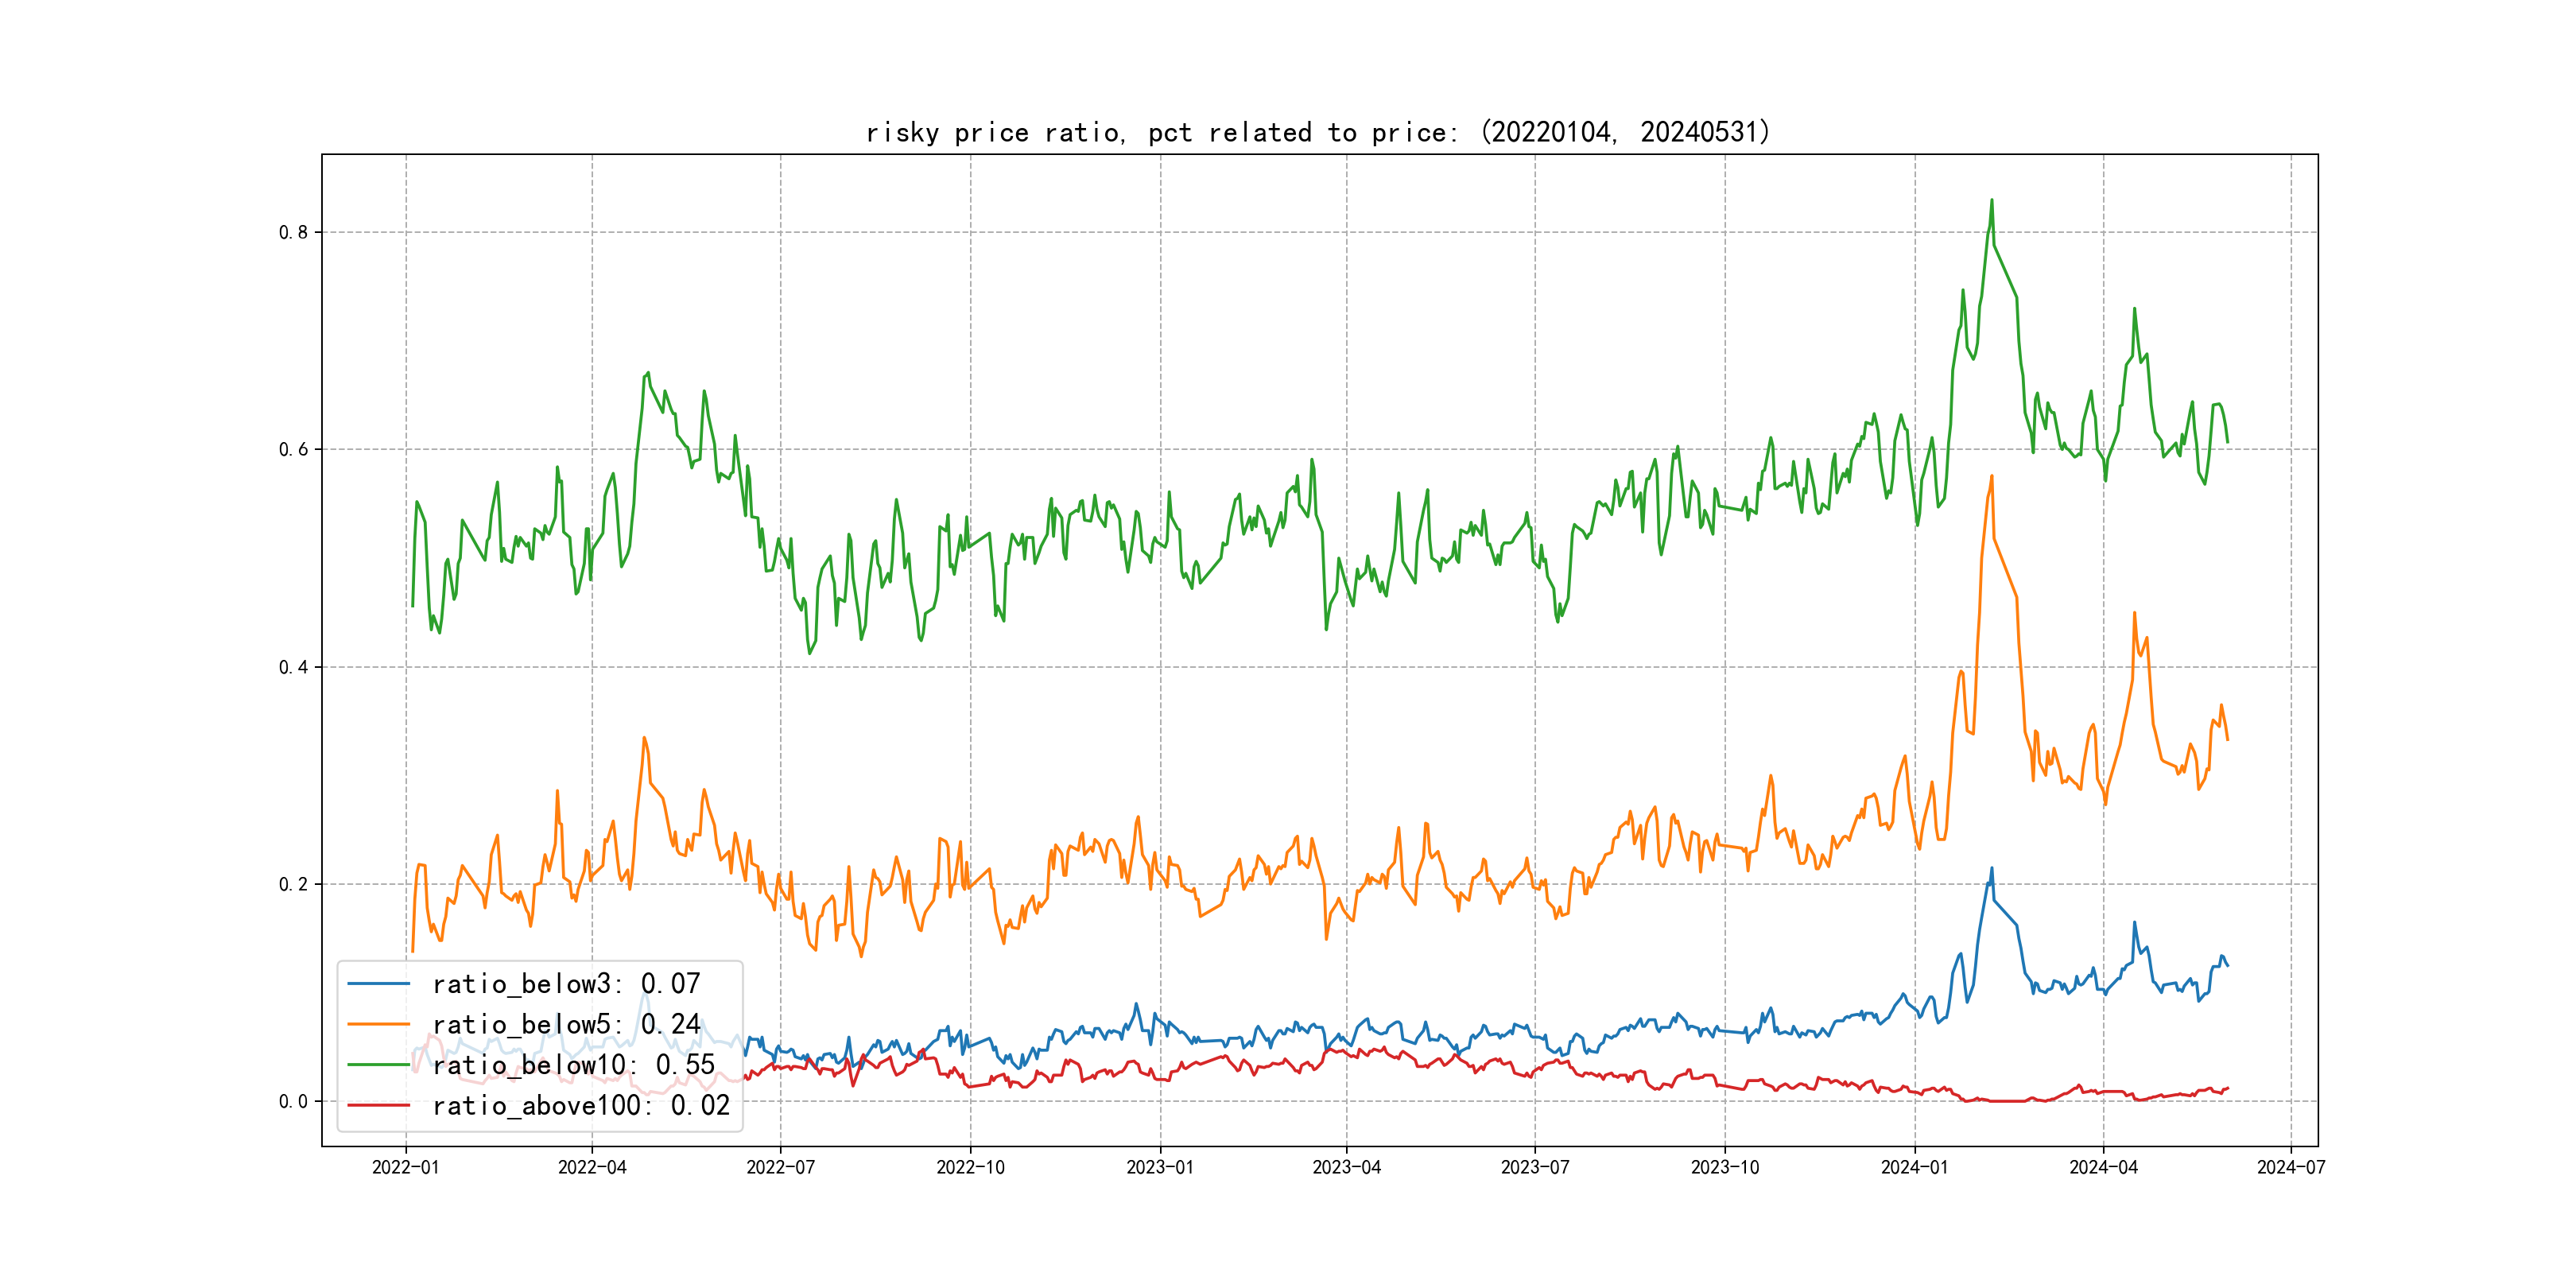Click the green line's highest peak above 0.8
This screenshot has height=1288, width=2576.
1991,201
